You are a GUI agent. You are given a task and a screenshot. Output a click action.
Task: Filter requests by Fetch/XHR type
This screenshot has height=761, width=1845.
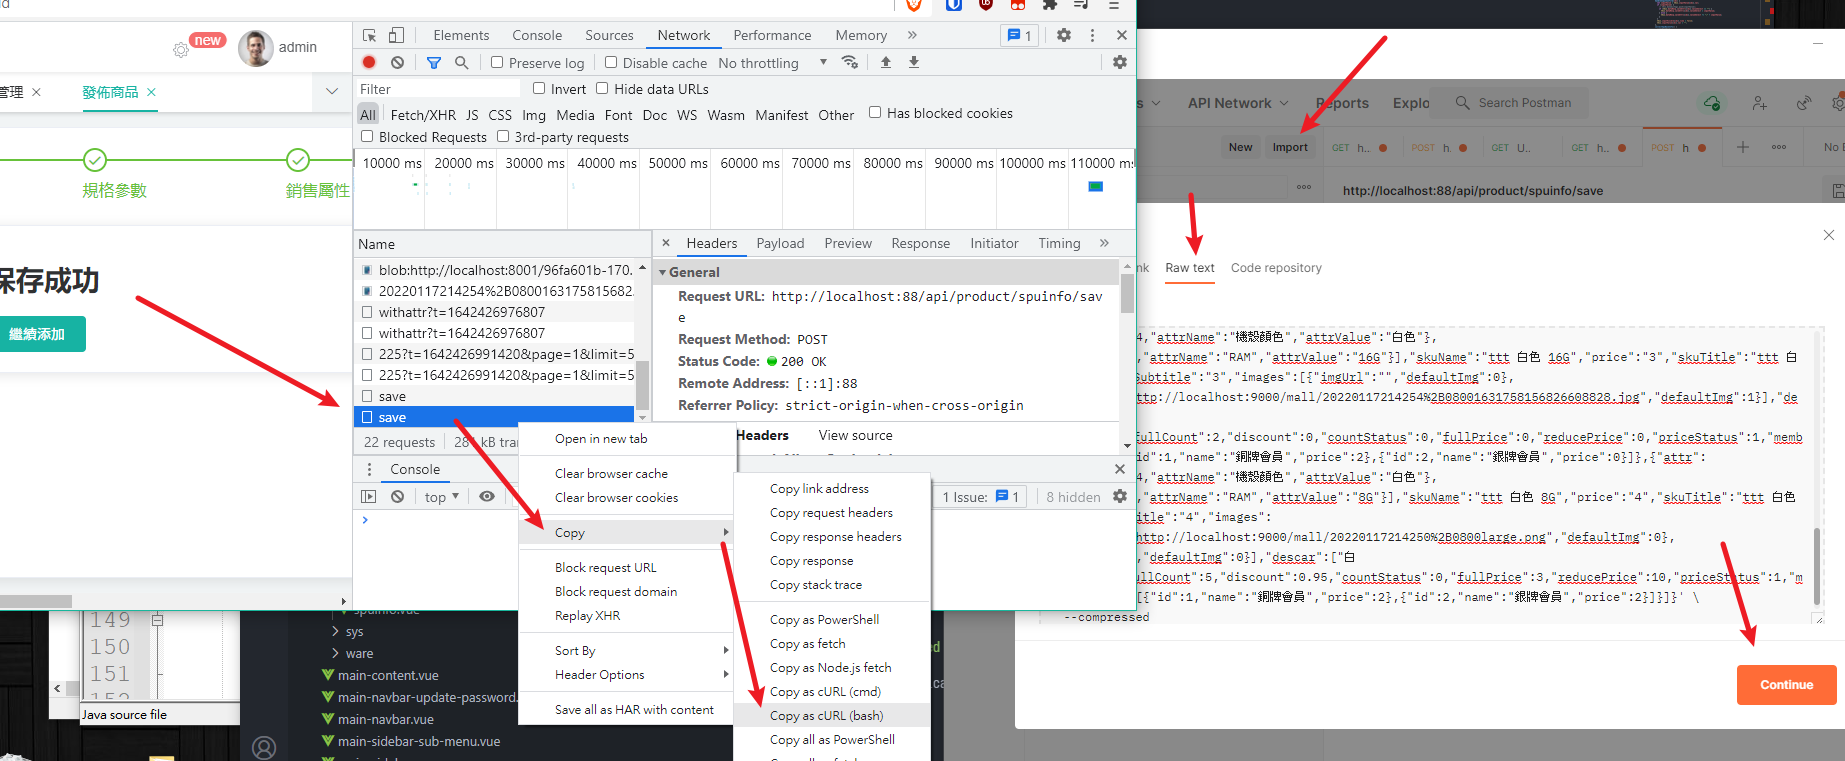[423, 115]
